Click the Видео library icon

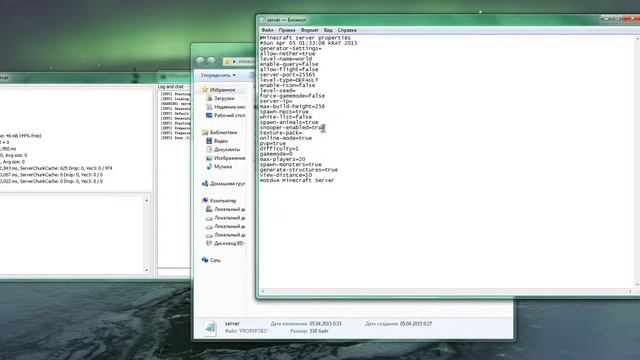click(x=209, y=141)
